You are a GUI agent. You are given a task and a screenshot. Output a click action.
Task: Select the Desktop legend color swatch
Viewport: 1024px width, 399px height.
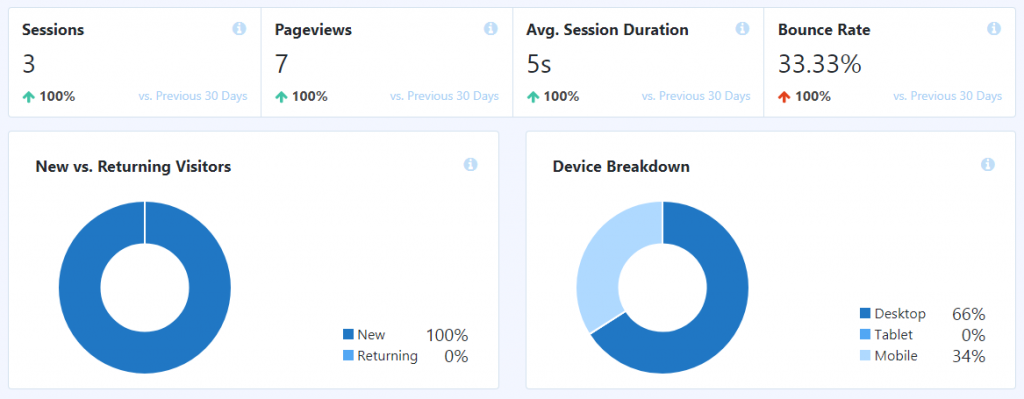tap(865, 314)
